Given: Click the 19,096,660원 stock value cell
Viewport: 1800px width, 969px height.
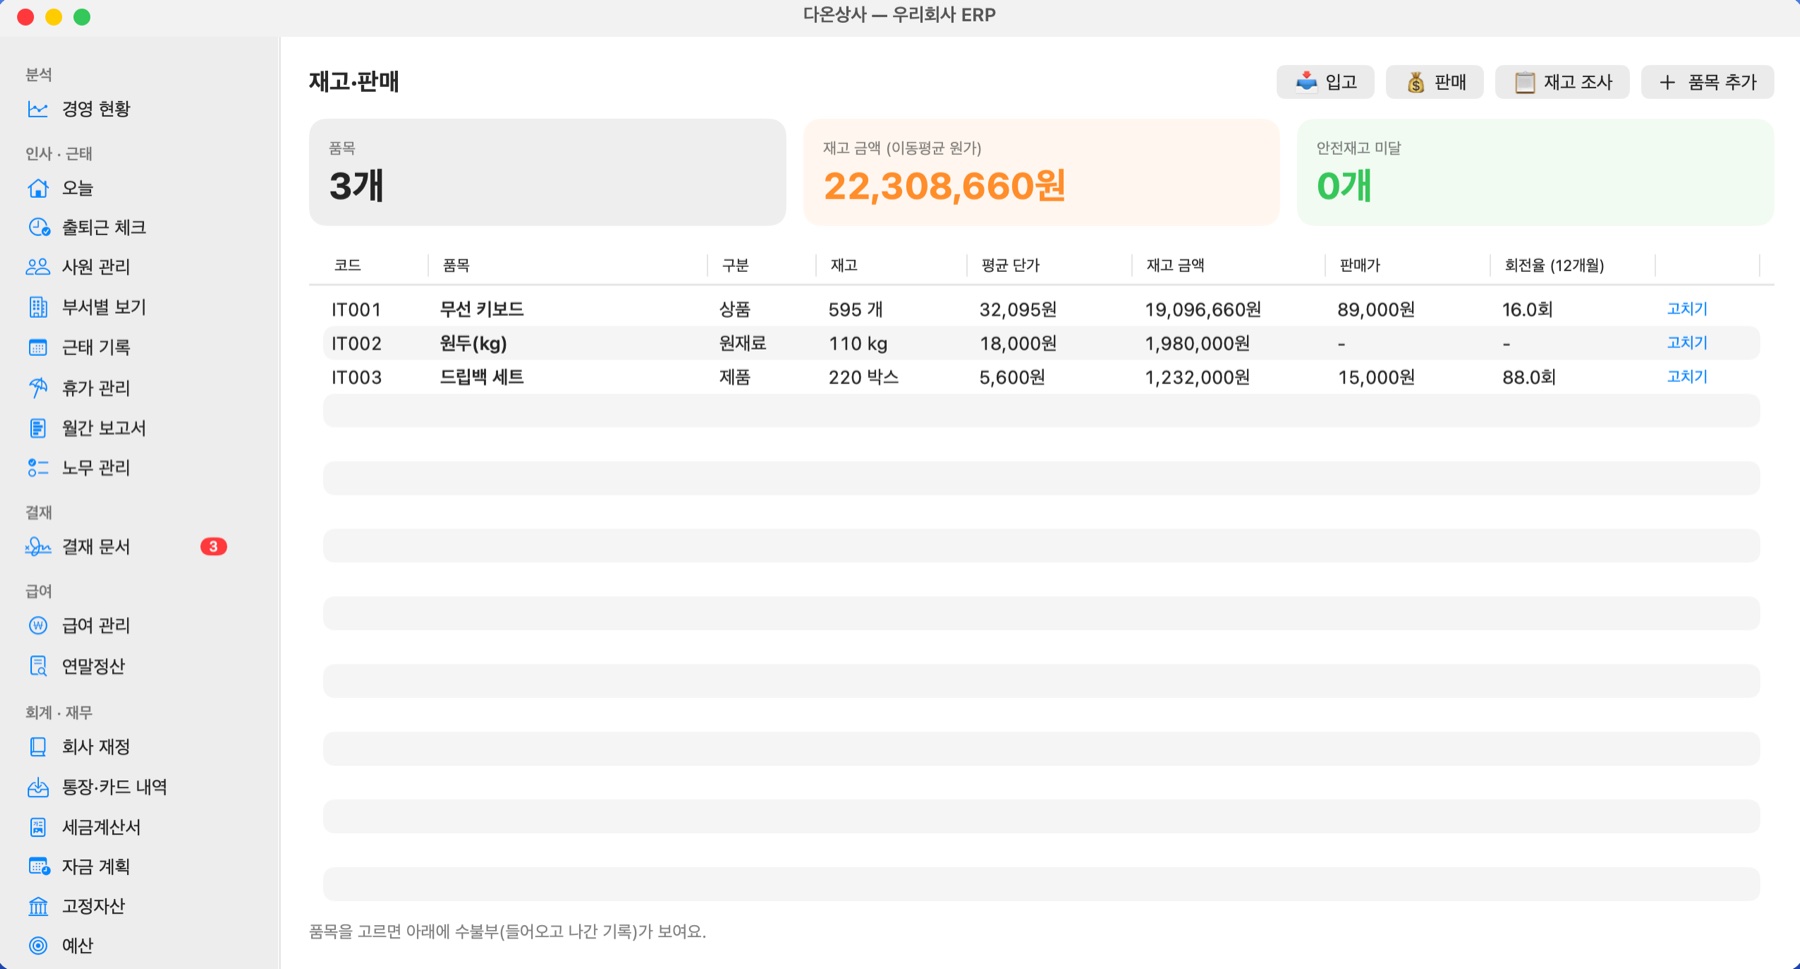Looking at the screenshot, I should 1203,310.
